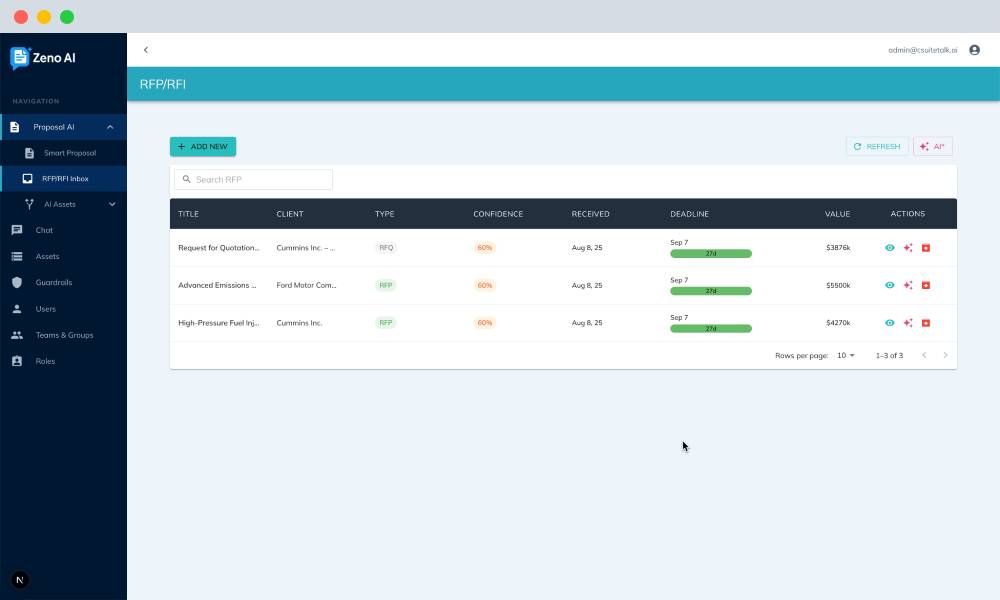Click the Advanced Emissions ... title
The image size is (1000, 600).
pyautogui.click(x=217, y=285)
